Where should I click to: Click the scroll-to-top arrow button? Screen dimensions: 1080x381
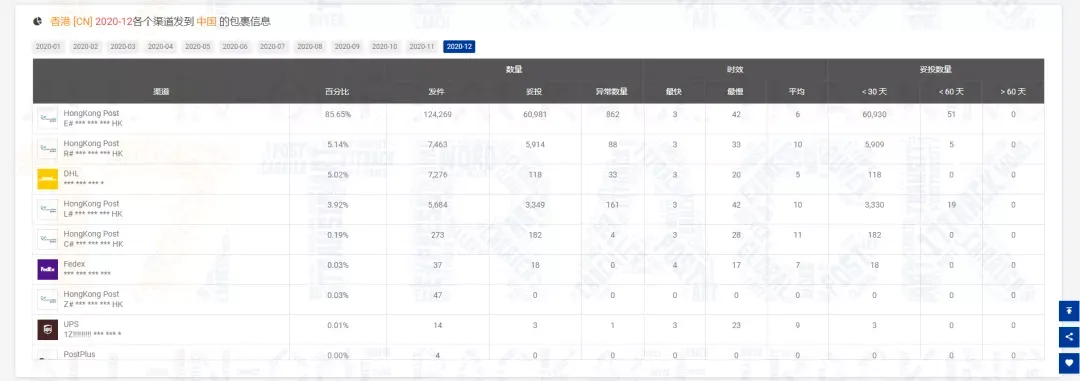click(x=1069, y=311)
